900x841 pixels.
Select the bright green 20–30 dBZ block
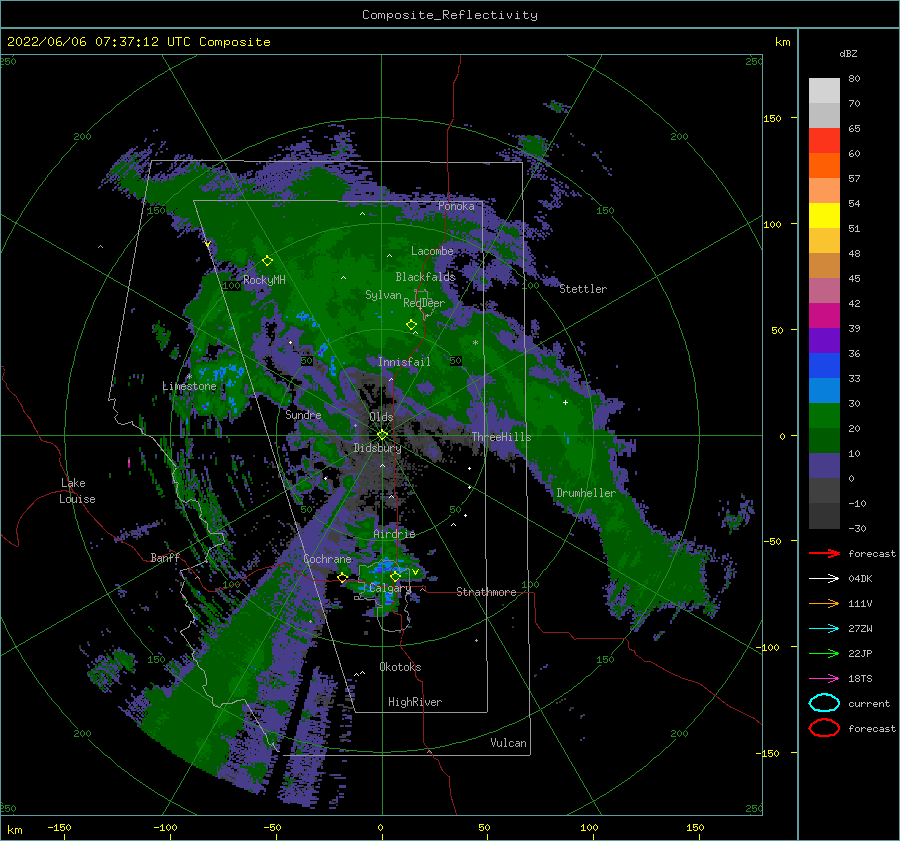(824, 416)
